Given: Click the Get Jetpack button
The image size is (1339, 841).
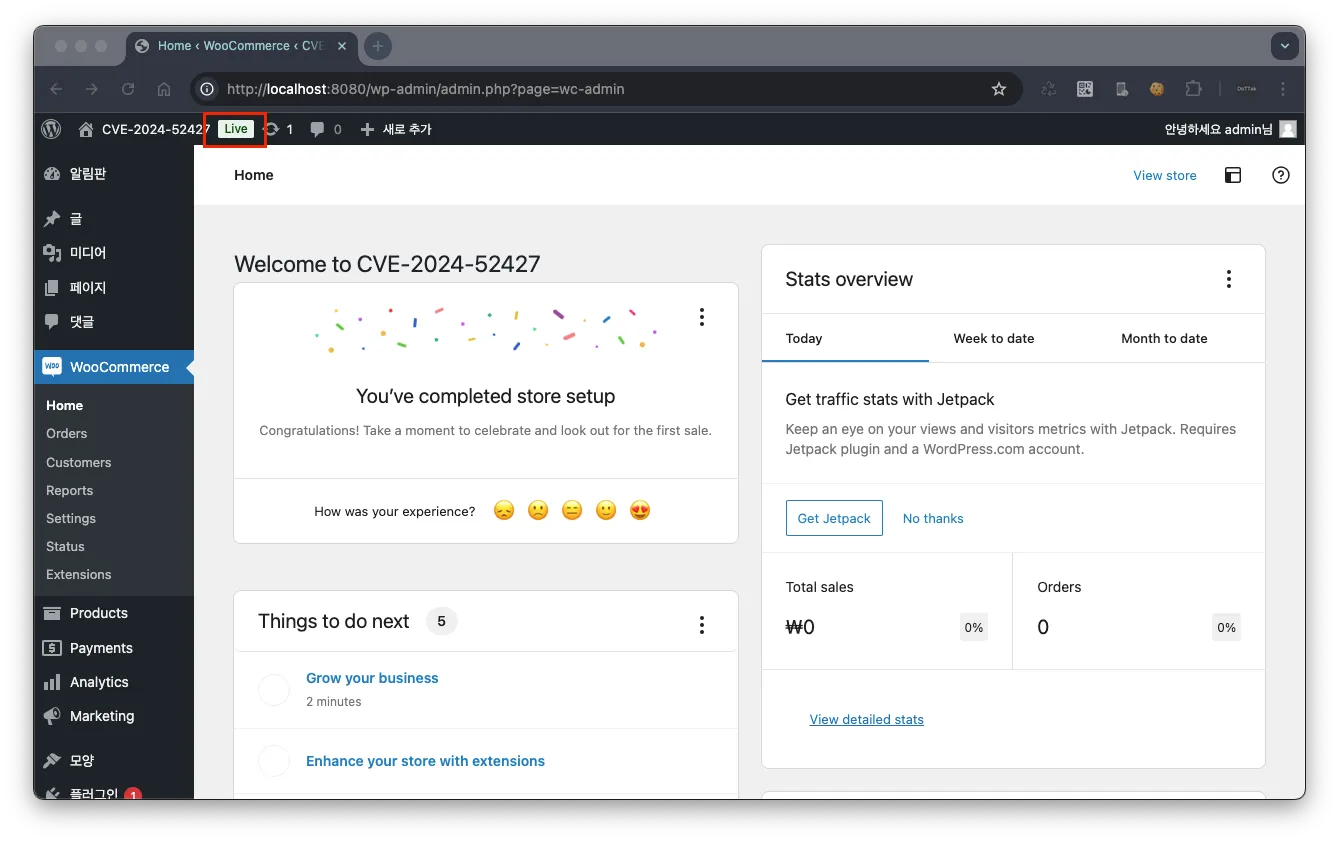Looking at the screenshot, I should 834,518.
